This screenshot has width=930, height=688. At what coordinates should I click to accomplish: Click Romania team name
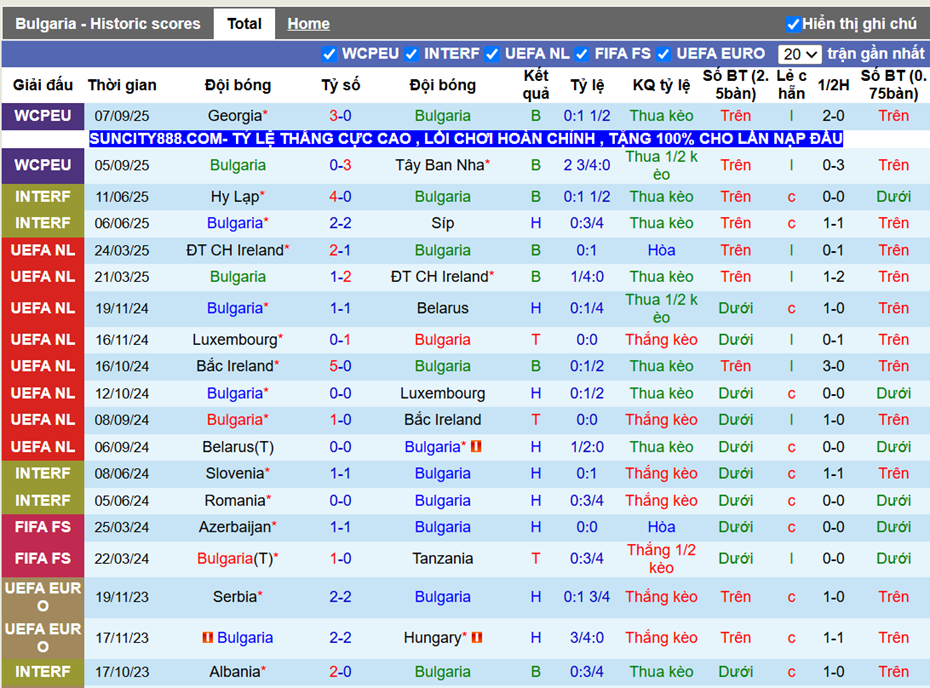(x=235, y=501)
